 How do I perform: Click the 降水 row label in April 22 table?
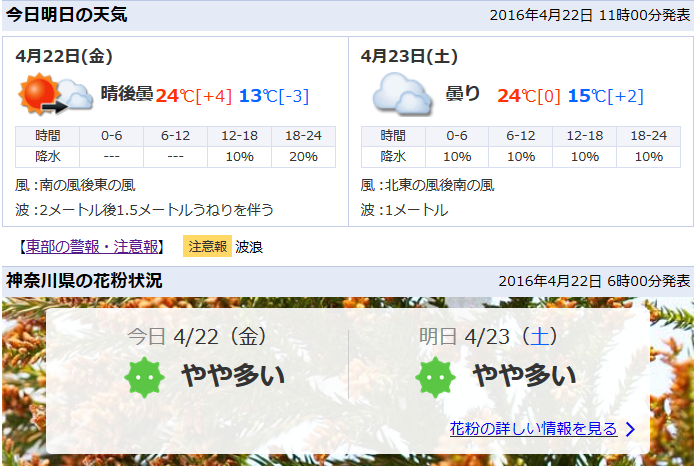47,157
